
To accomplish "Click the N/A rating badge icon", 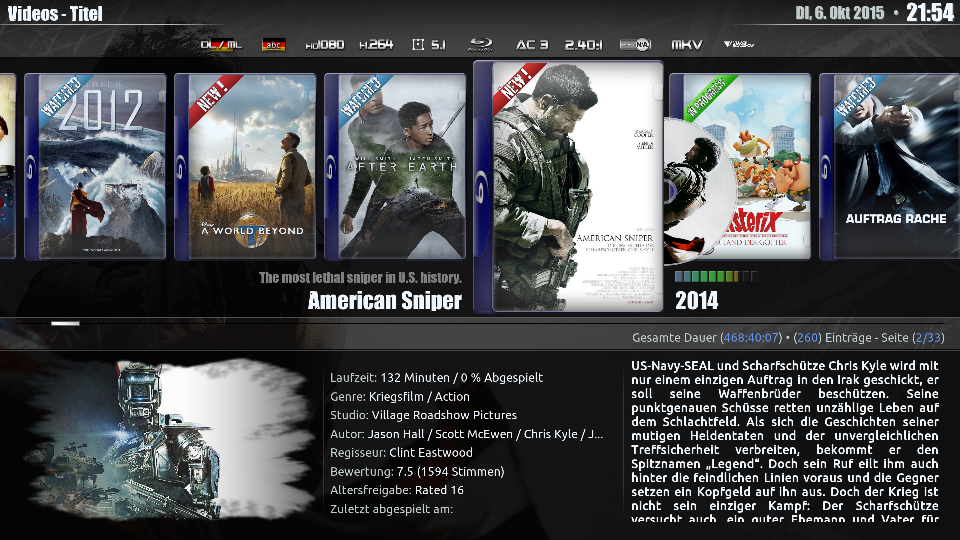I will coord(635,45).
